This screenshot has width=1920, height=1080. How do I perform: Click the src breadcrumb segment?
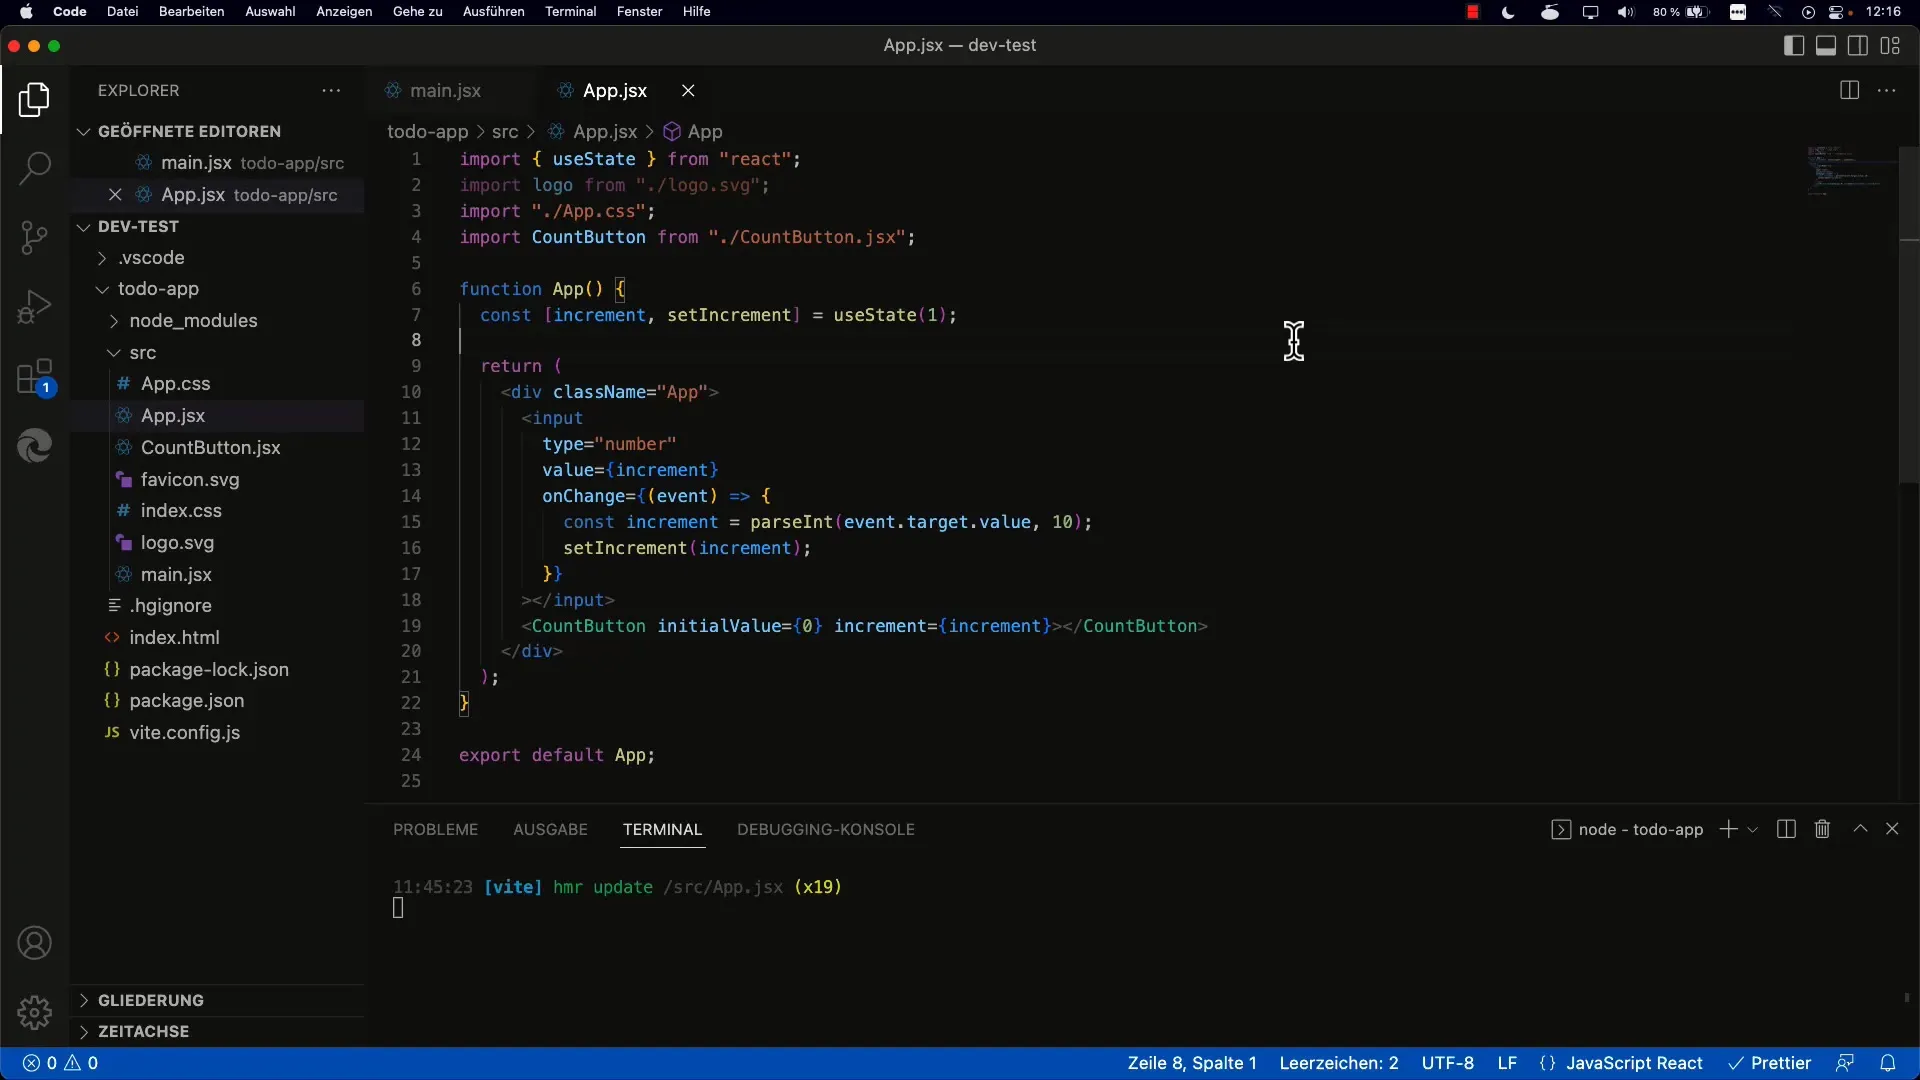pyautogui.click(x=505, y=132)
